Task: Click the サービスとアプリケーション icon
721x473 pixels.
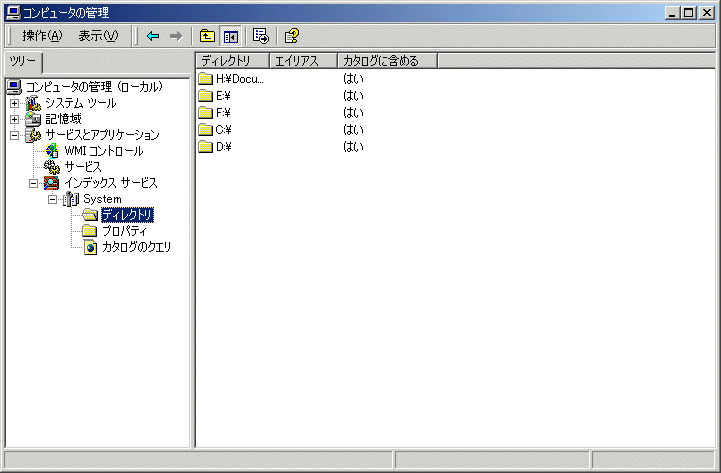Action: click(x=33, y=135)
